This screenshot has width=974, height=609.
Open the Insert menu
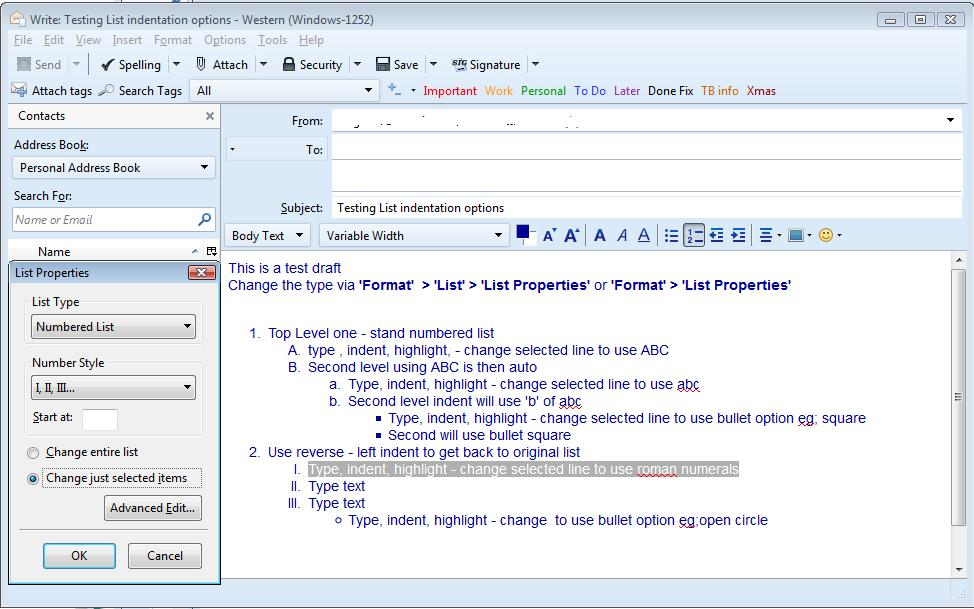pos(127,40)
